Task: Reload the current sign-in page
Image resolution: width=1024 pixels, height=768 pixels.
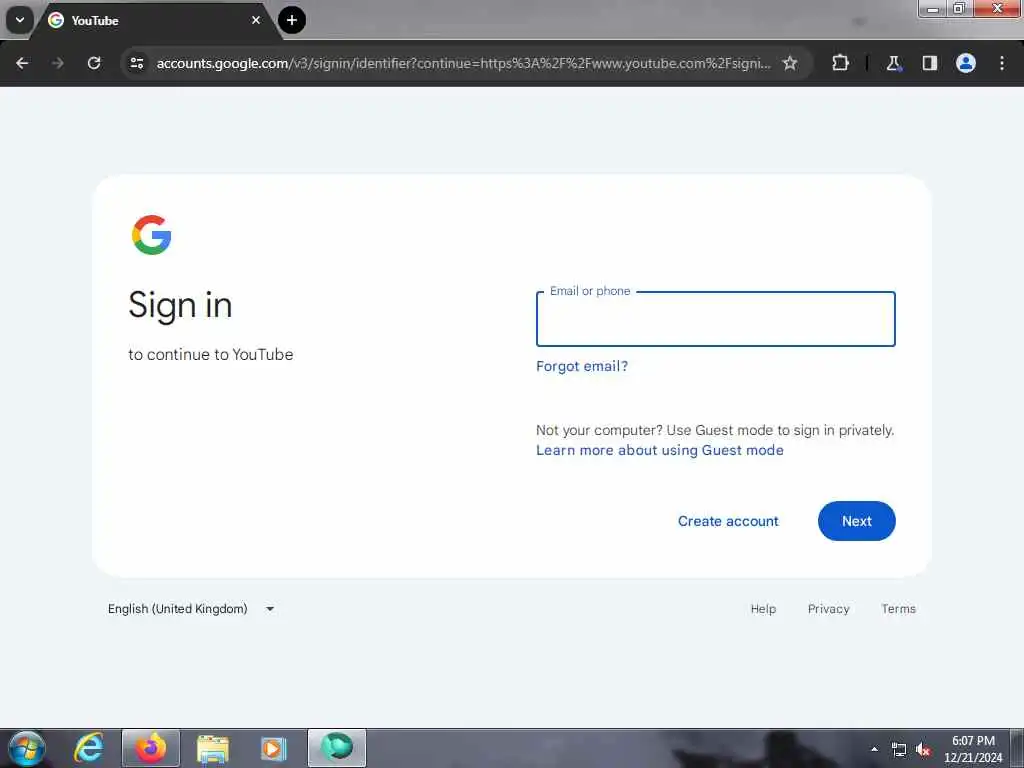Action: coord(94,63)
